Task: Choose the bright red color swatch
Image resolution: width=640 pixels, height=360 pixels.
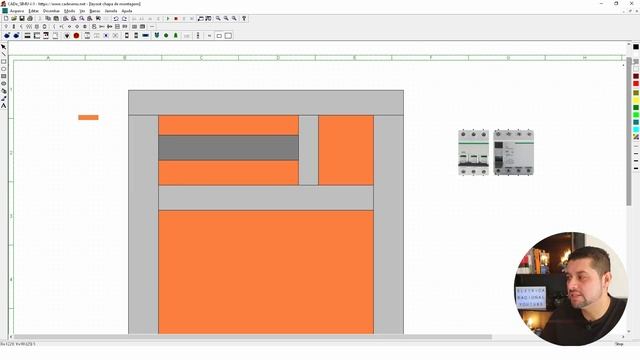Action: [x=636, y=84]
